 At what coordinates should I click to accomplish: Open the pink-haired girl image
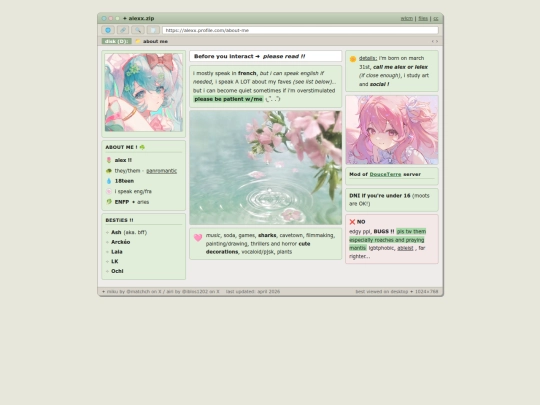(392, 130)
